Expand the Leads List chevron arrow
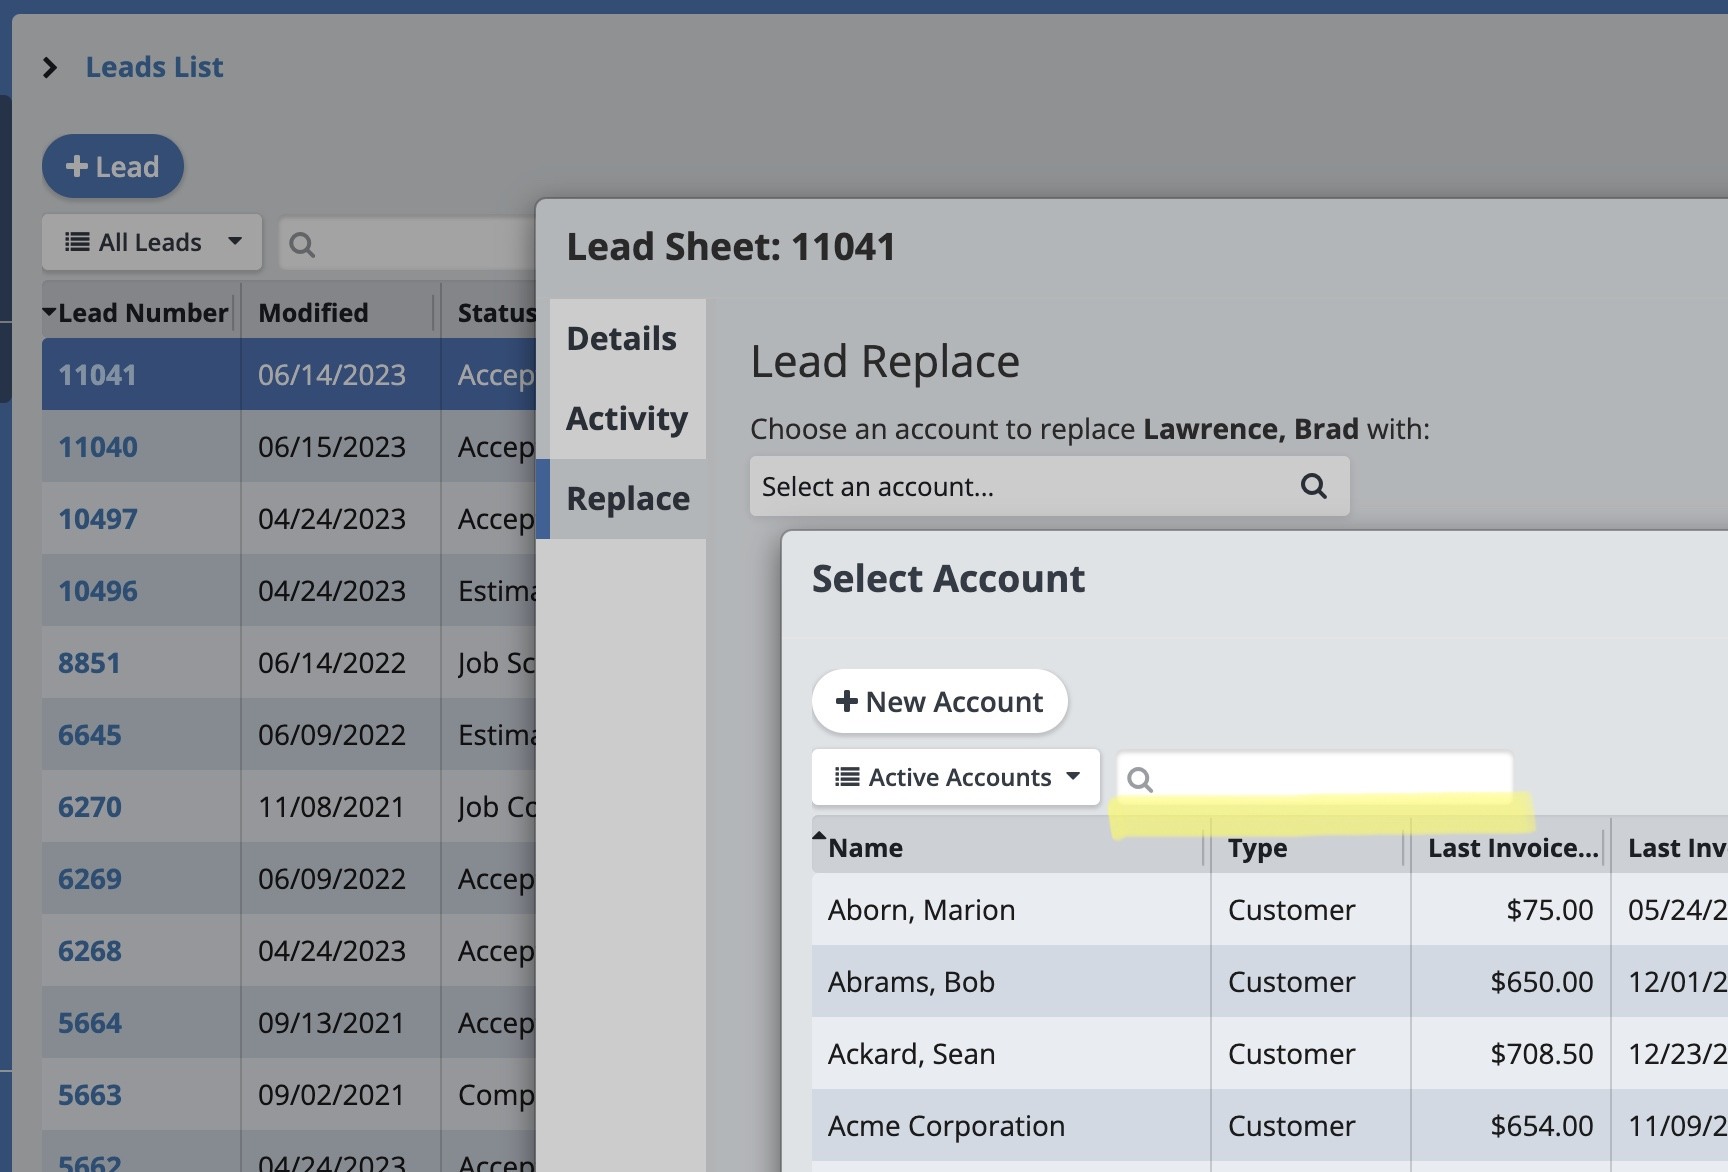Viewport: 1728px width, 1172px height. [x=50, y=68]
